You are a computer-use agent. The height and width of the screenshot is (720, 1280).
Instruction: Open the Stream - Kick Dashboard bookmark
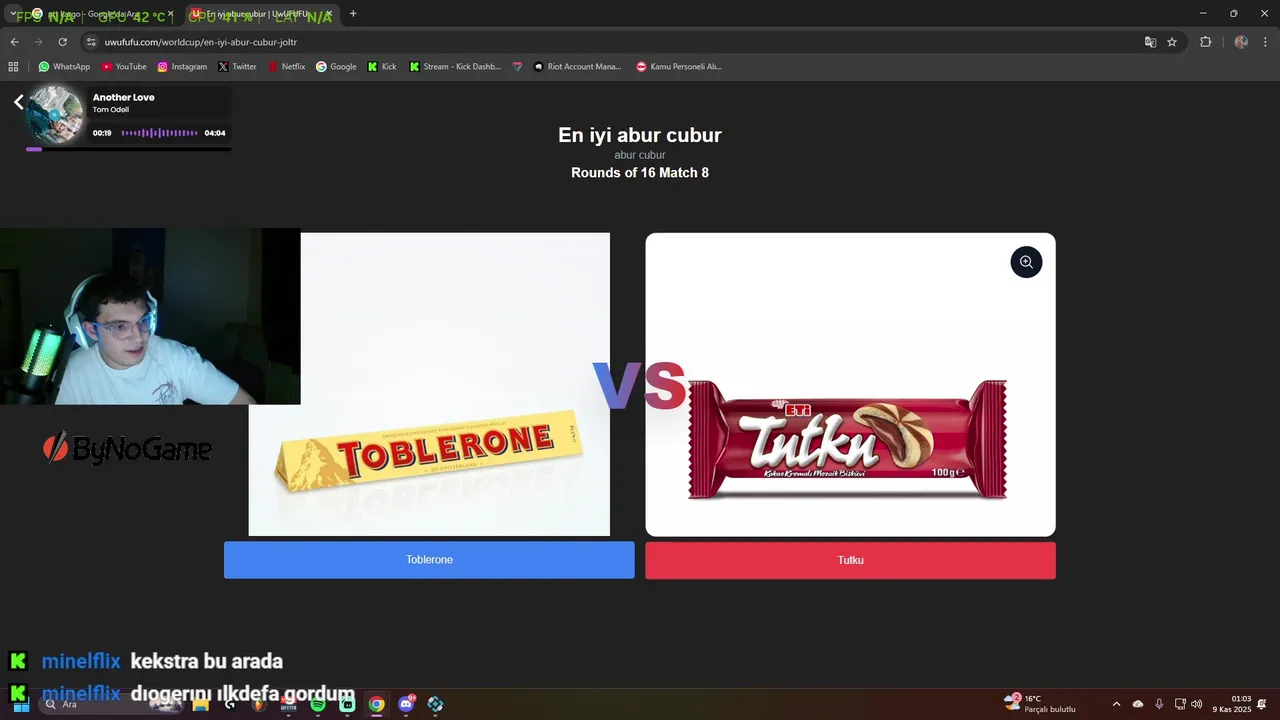coord(455,67)
